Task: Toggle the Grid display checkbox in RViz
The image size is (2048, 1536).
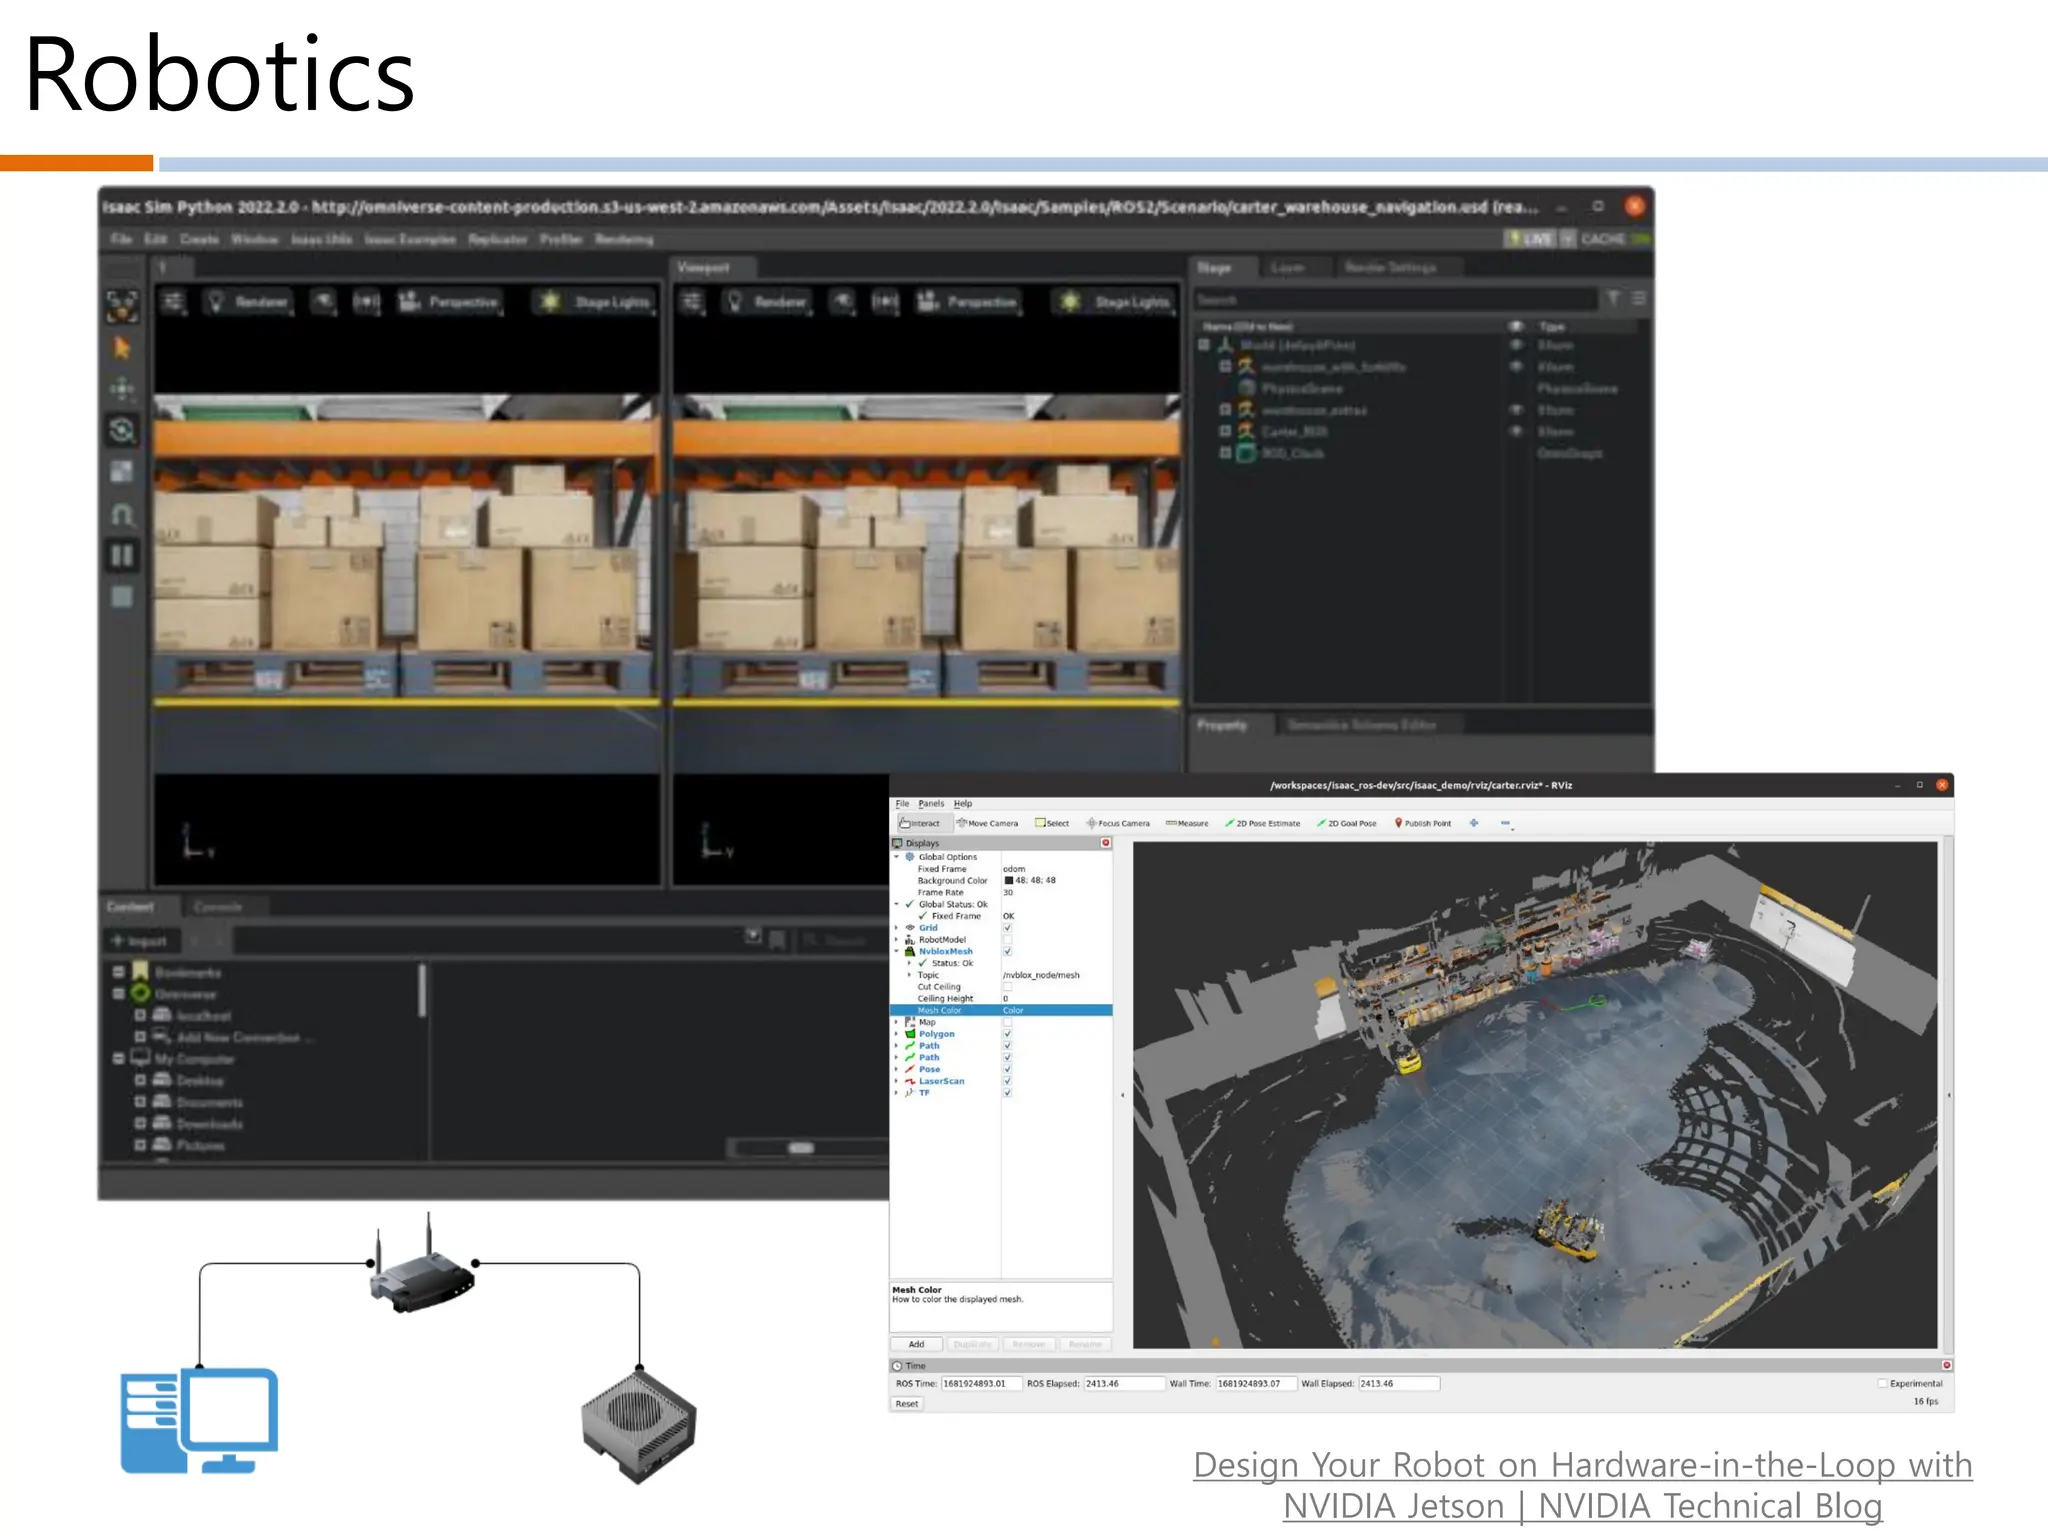Action: 1007,928
